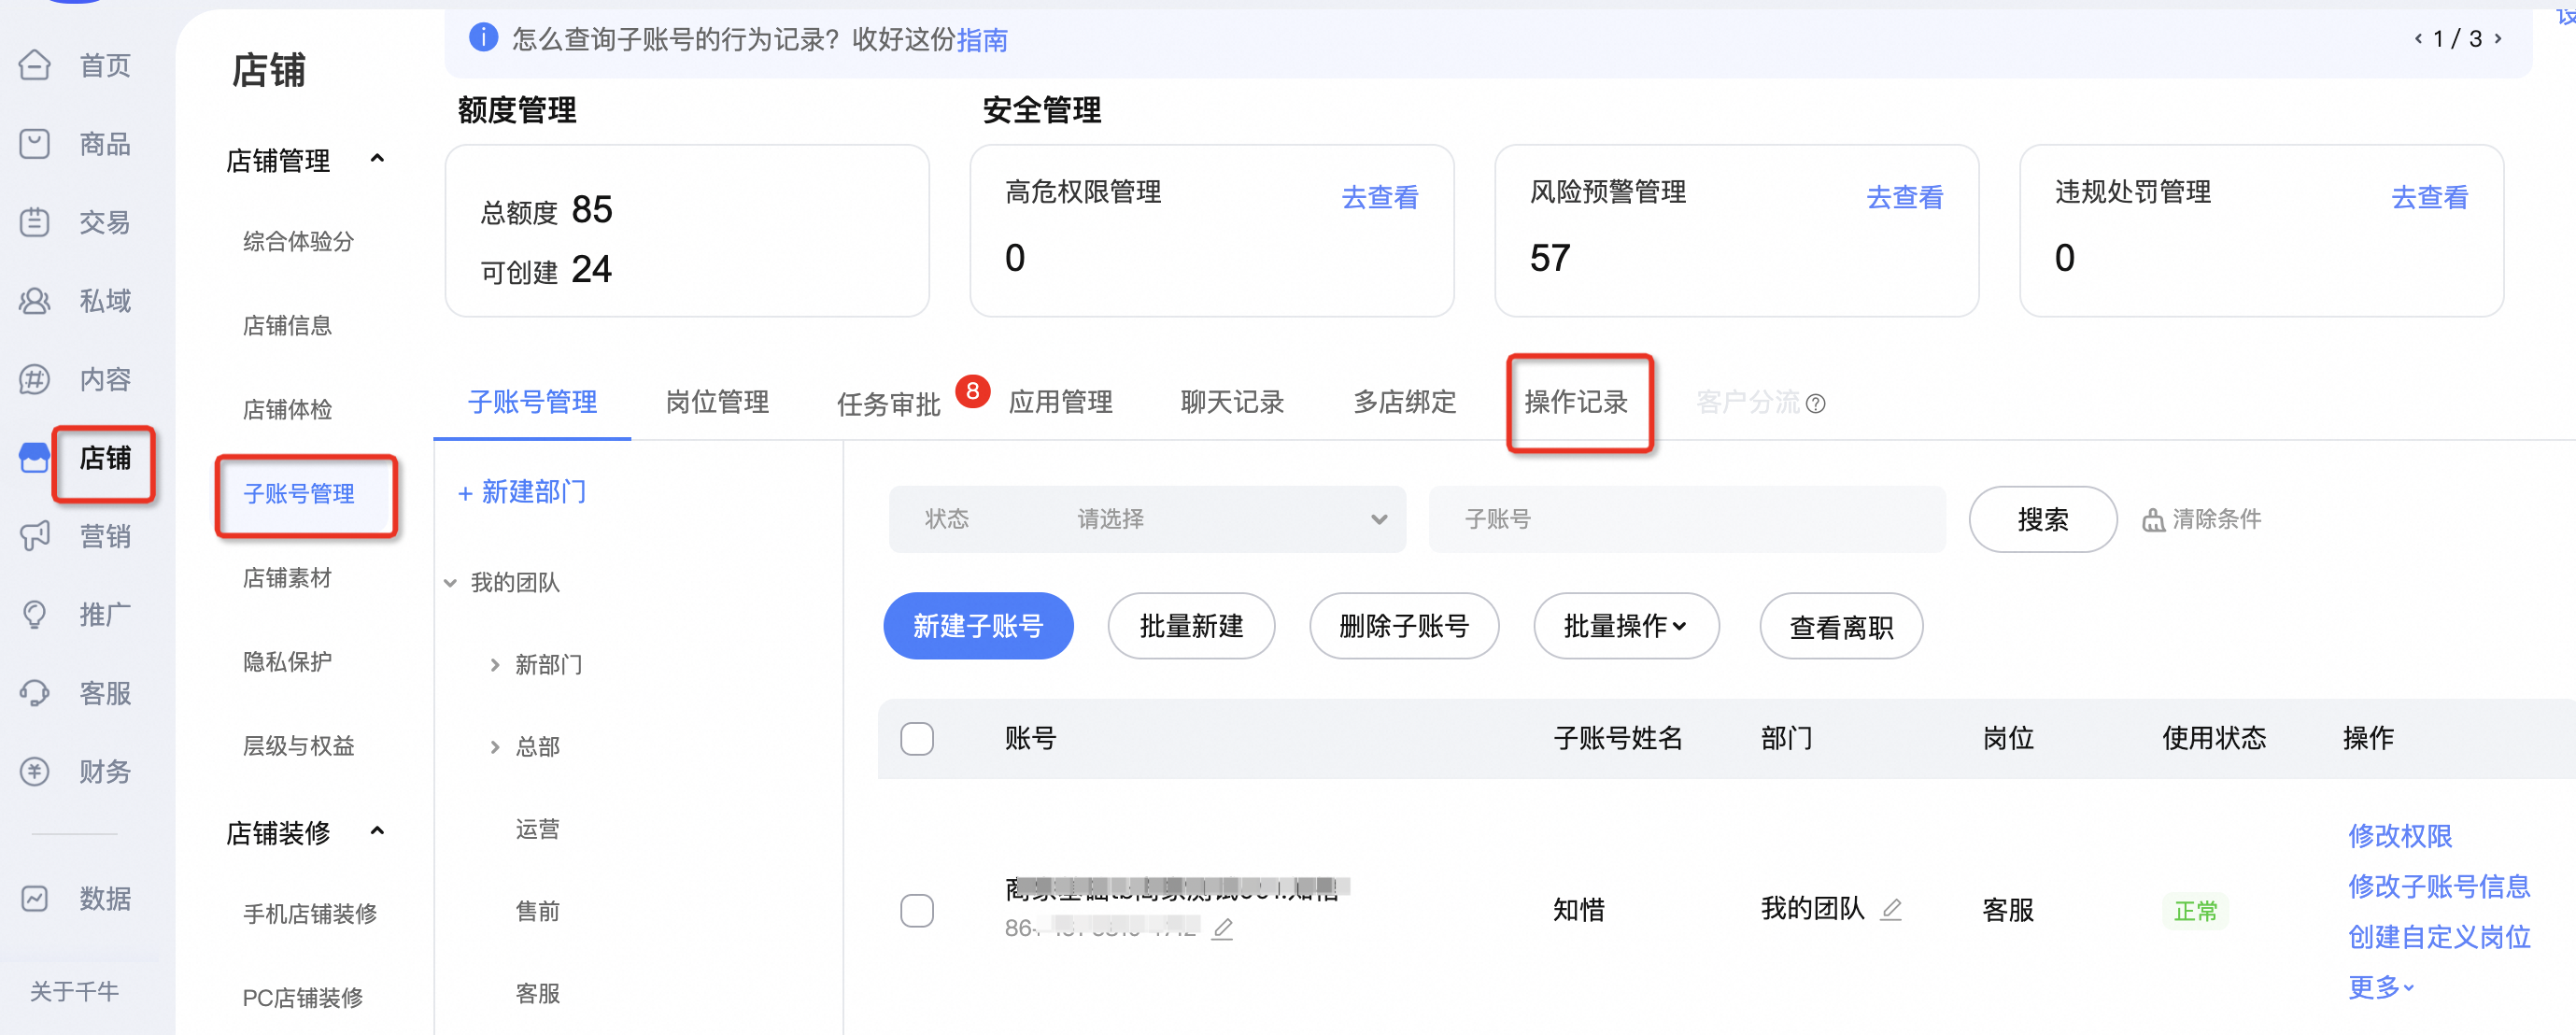2576x1035 pixels.
Task: Open 隐私保护 in the sidebar menu
Action: point(287,661)
